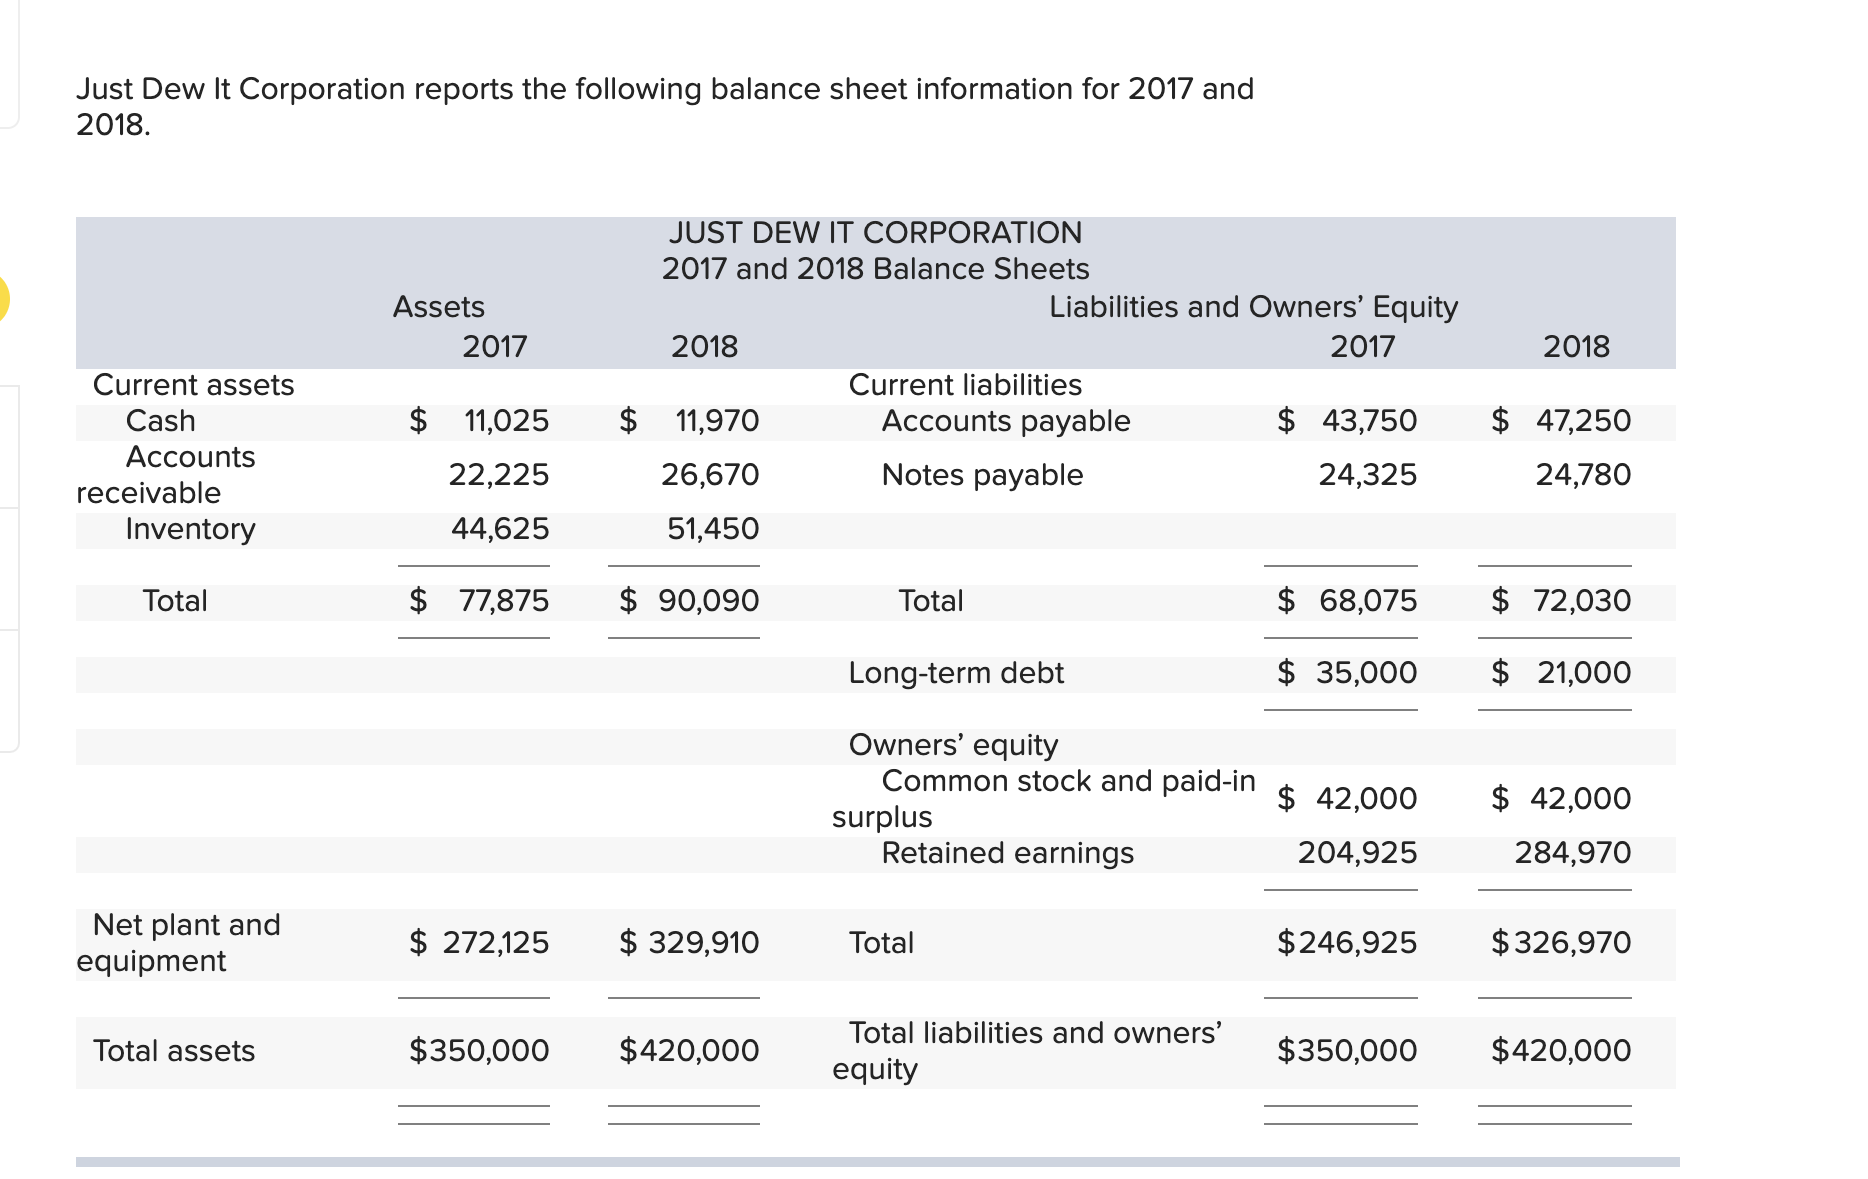Image resolution: width=1868 pixels, height=1179 pixels.
Task: Select the 2018 Accounts receivable value 26,670
Action: [x=710, y=475]
